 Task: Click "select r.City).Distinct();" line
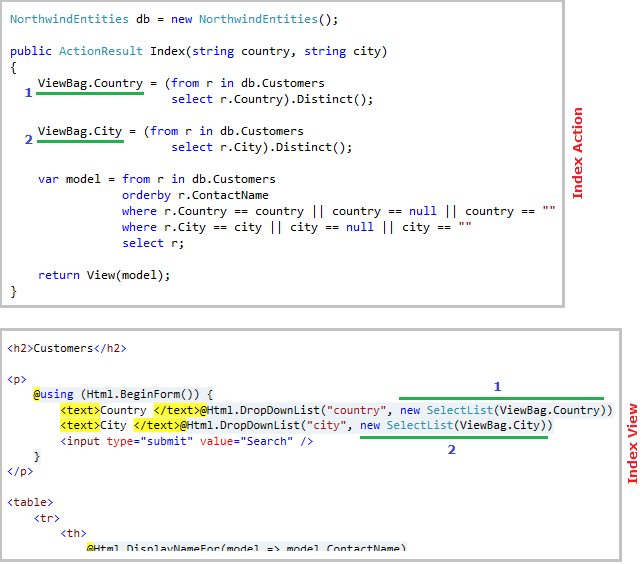262,147
